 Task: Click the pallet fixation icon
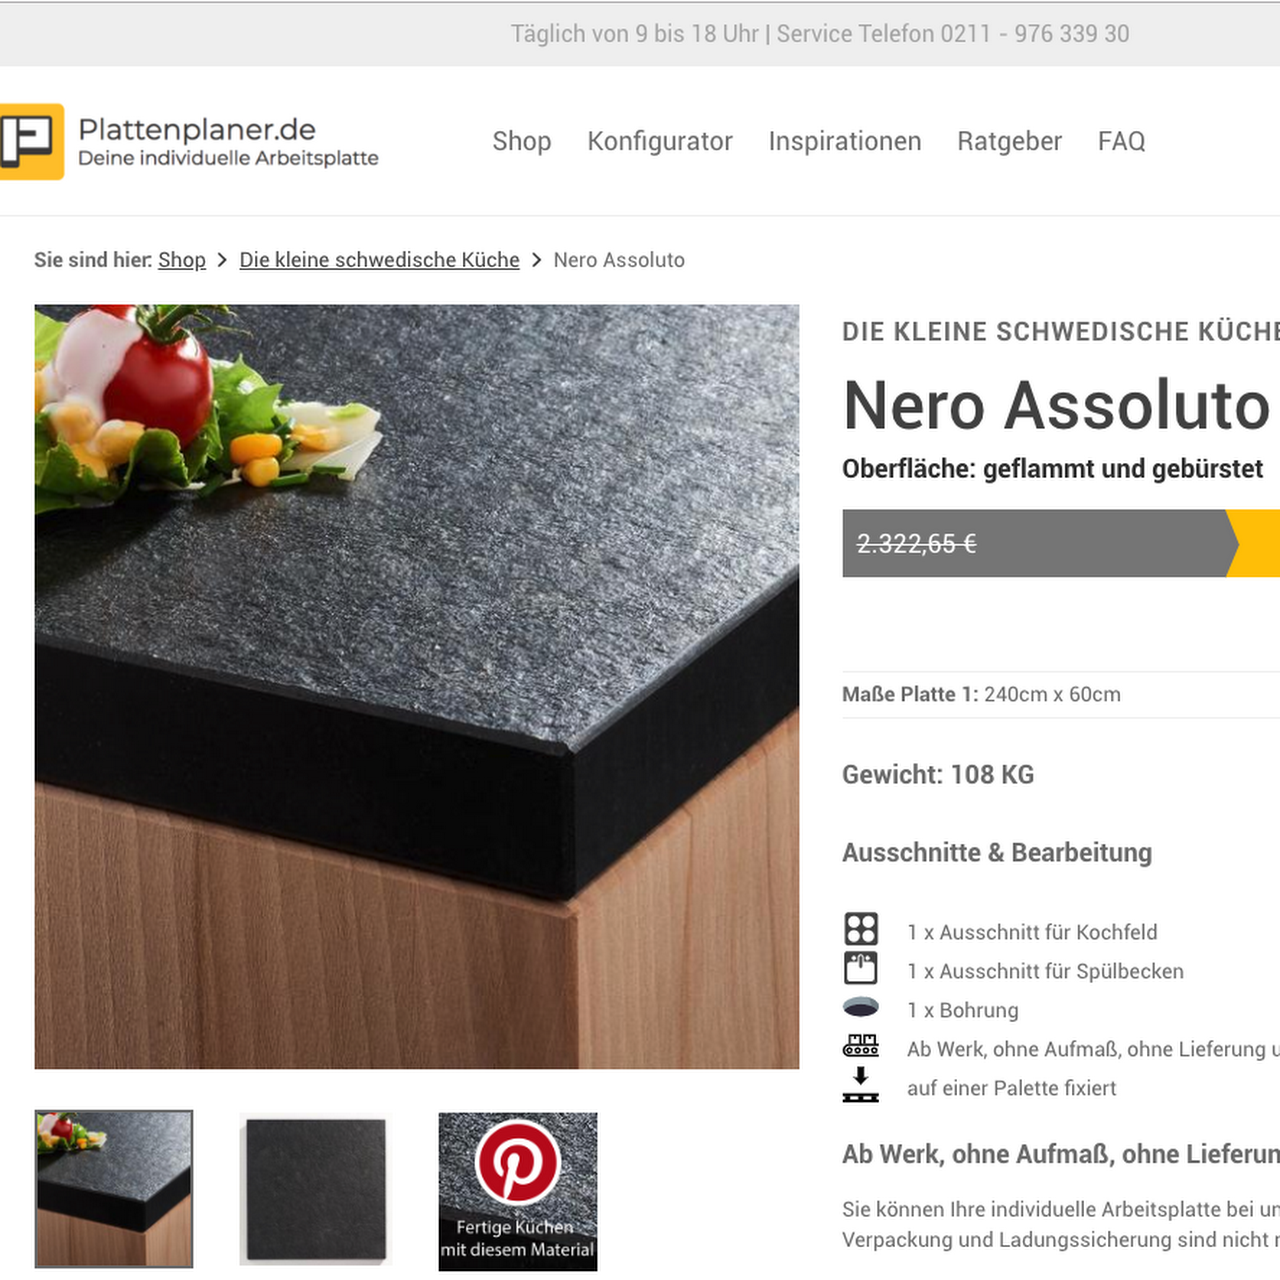point(861,1085)
